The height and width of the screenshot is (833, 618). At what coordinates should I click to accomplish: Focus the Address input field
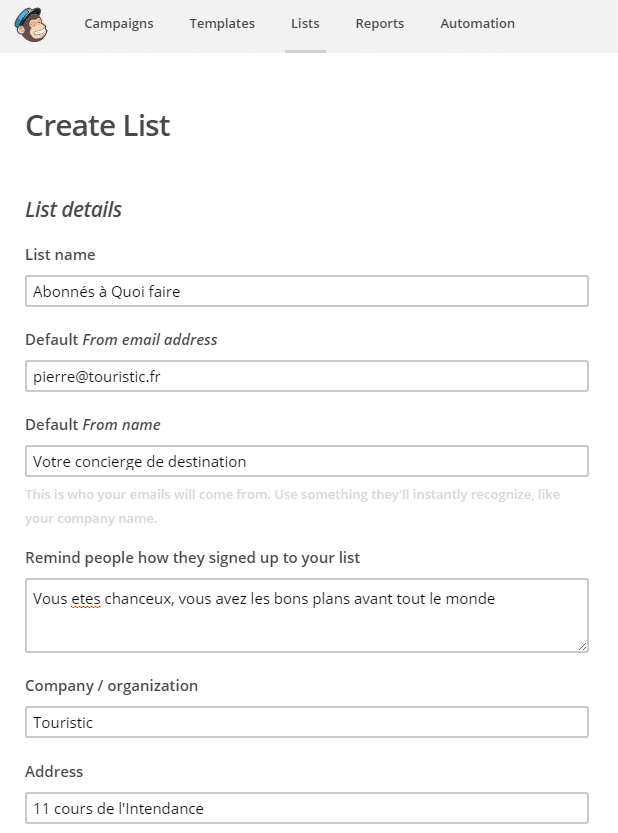point(307,808)
